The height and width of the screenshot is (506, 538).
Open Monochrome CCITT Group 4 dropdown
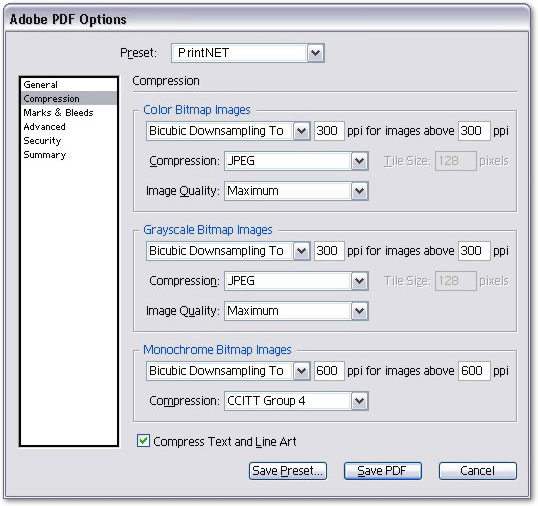click(x=296, y=401)
